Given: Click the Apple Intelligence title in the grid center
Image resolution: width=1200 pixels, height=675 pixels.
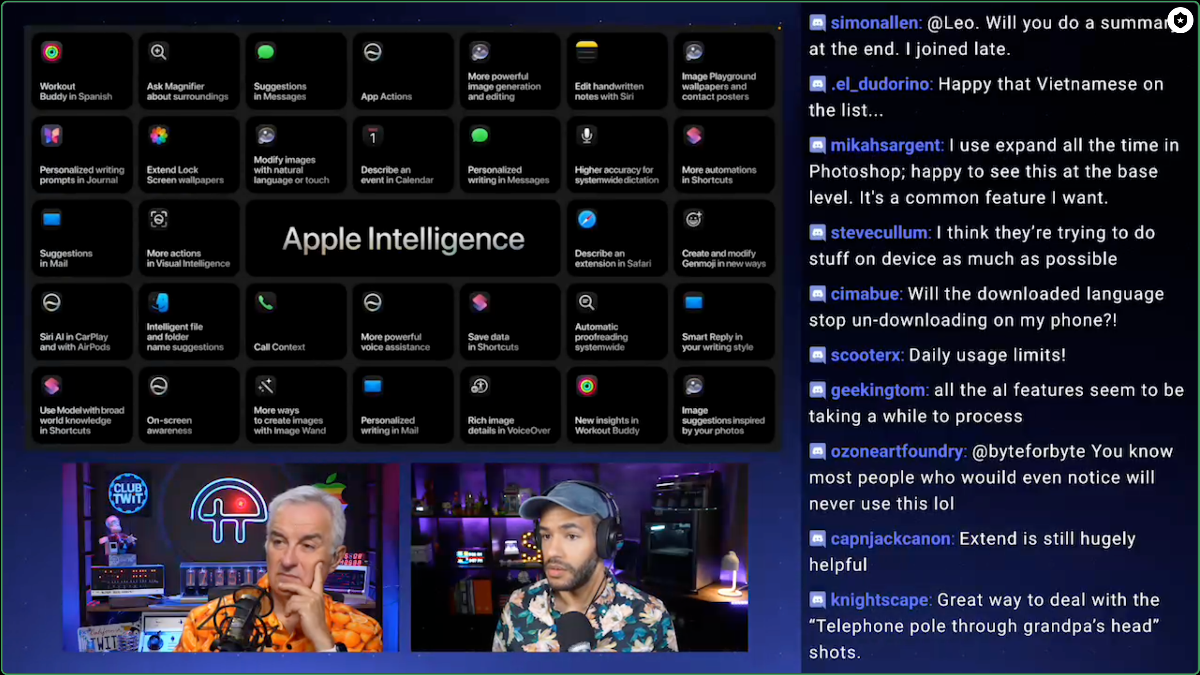Looking at the screenshot, I should [403, 239].
